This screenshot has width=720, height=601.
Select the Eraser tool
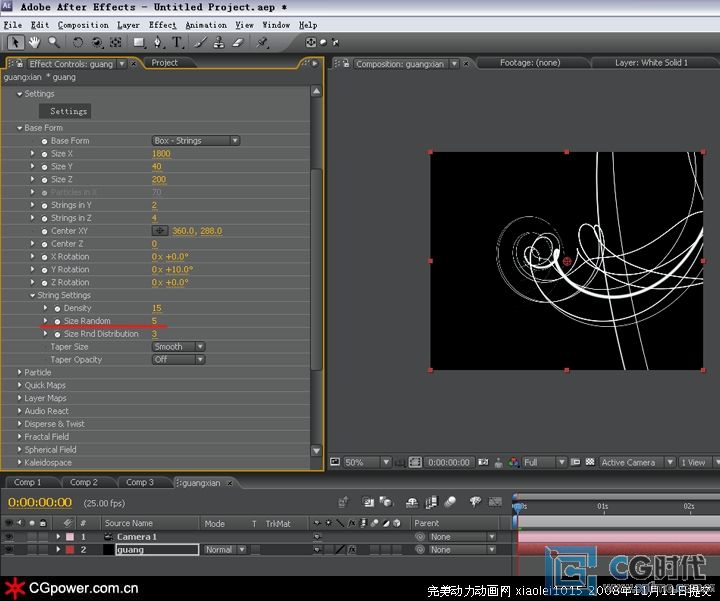click(x=238, y=43)
